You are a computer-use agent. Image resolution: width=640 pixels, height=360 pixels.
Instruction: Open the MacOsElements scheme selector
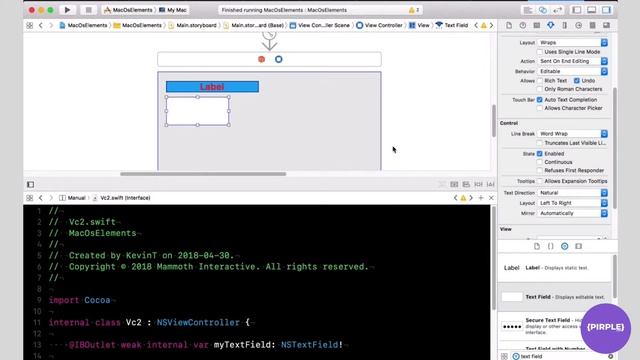[128, 10]
